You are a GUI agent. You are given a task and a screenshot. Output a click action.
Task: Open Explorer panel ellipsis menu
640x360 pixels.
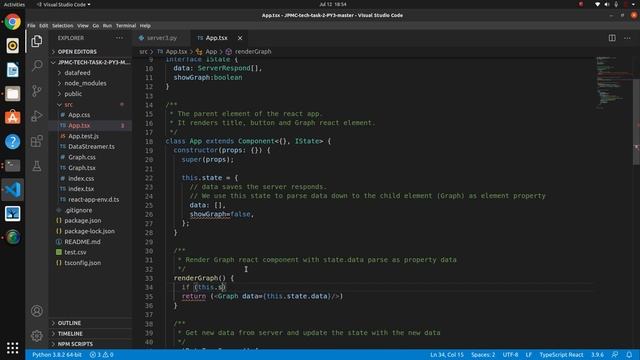coord(119,38)
